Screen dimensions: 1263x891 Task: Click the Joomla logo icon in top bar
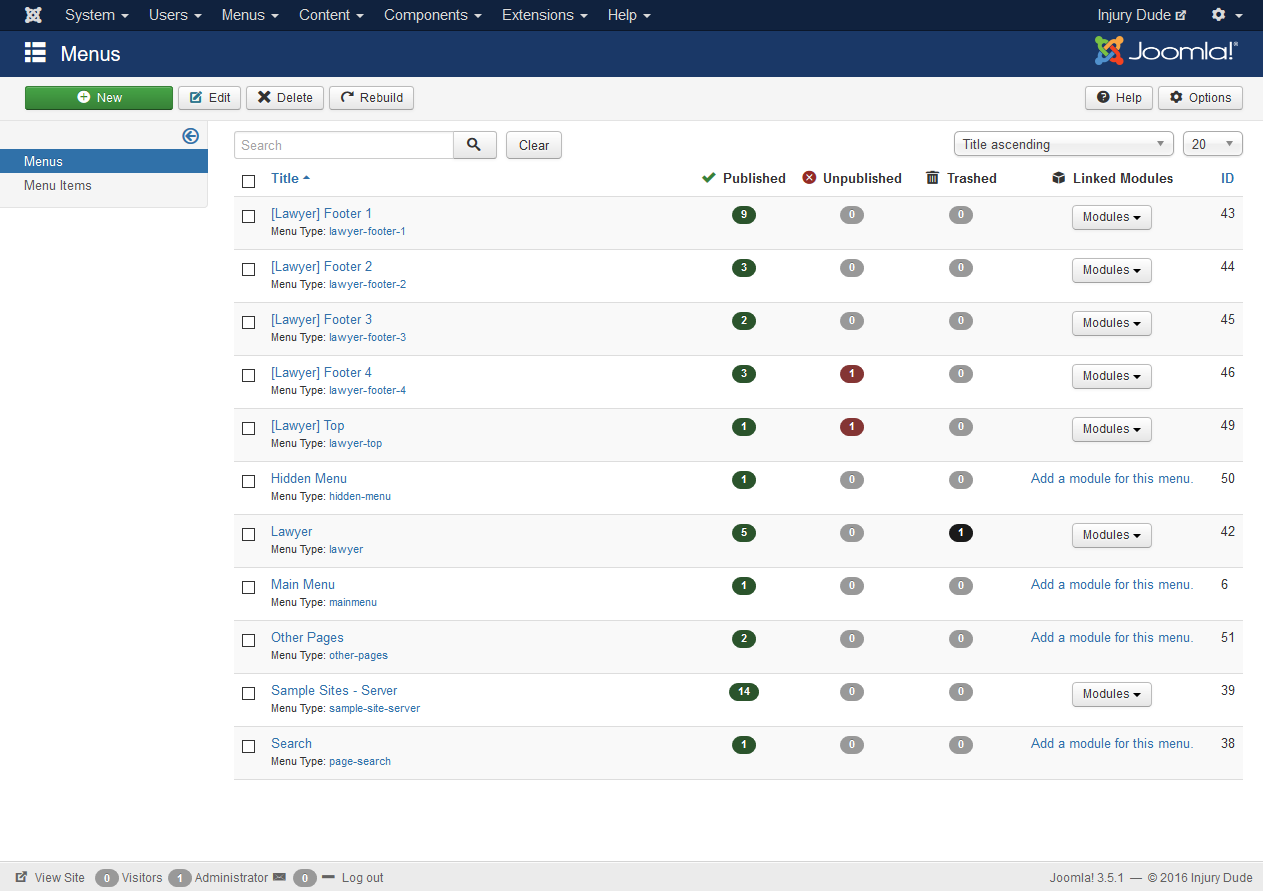[33, 15]
